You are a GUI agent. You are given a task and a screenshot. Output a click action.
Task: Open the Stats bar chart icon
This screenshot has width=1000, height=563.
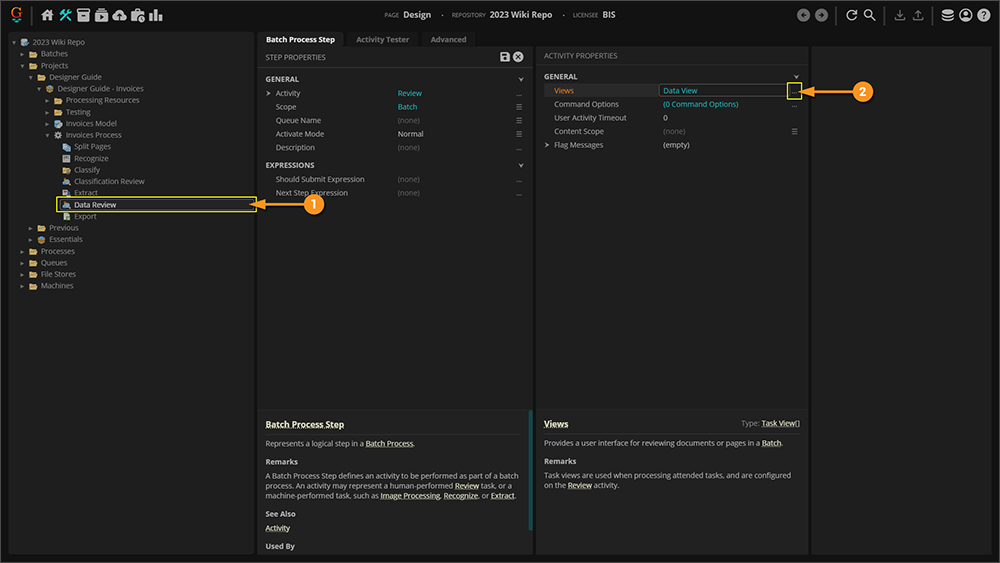(156, 15)
